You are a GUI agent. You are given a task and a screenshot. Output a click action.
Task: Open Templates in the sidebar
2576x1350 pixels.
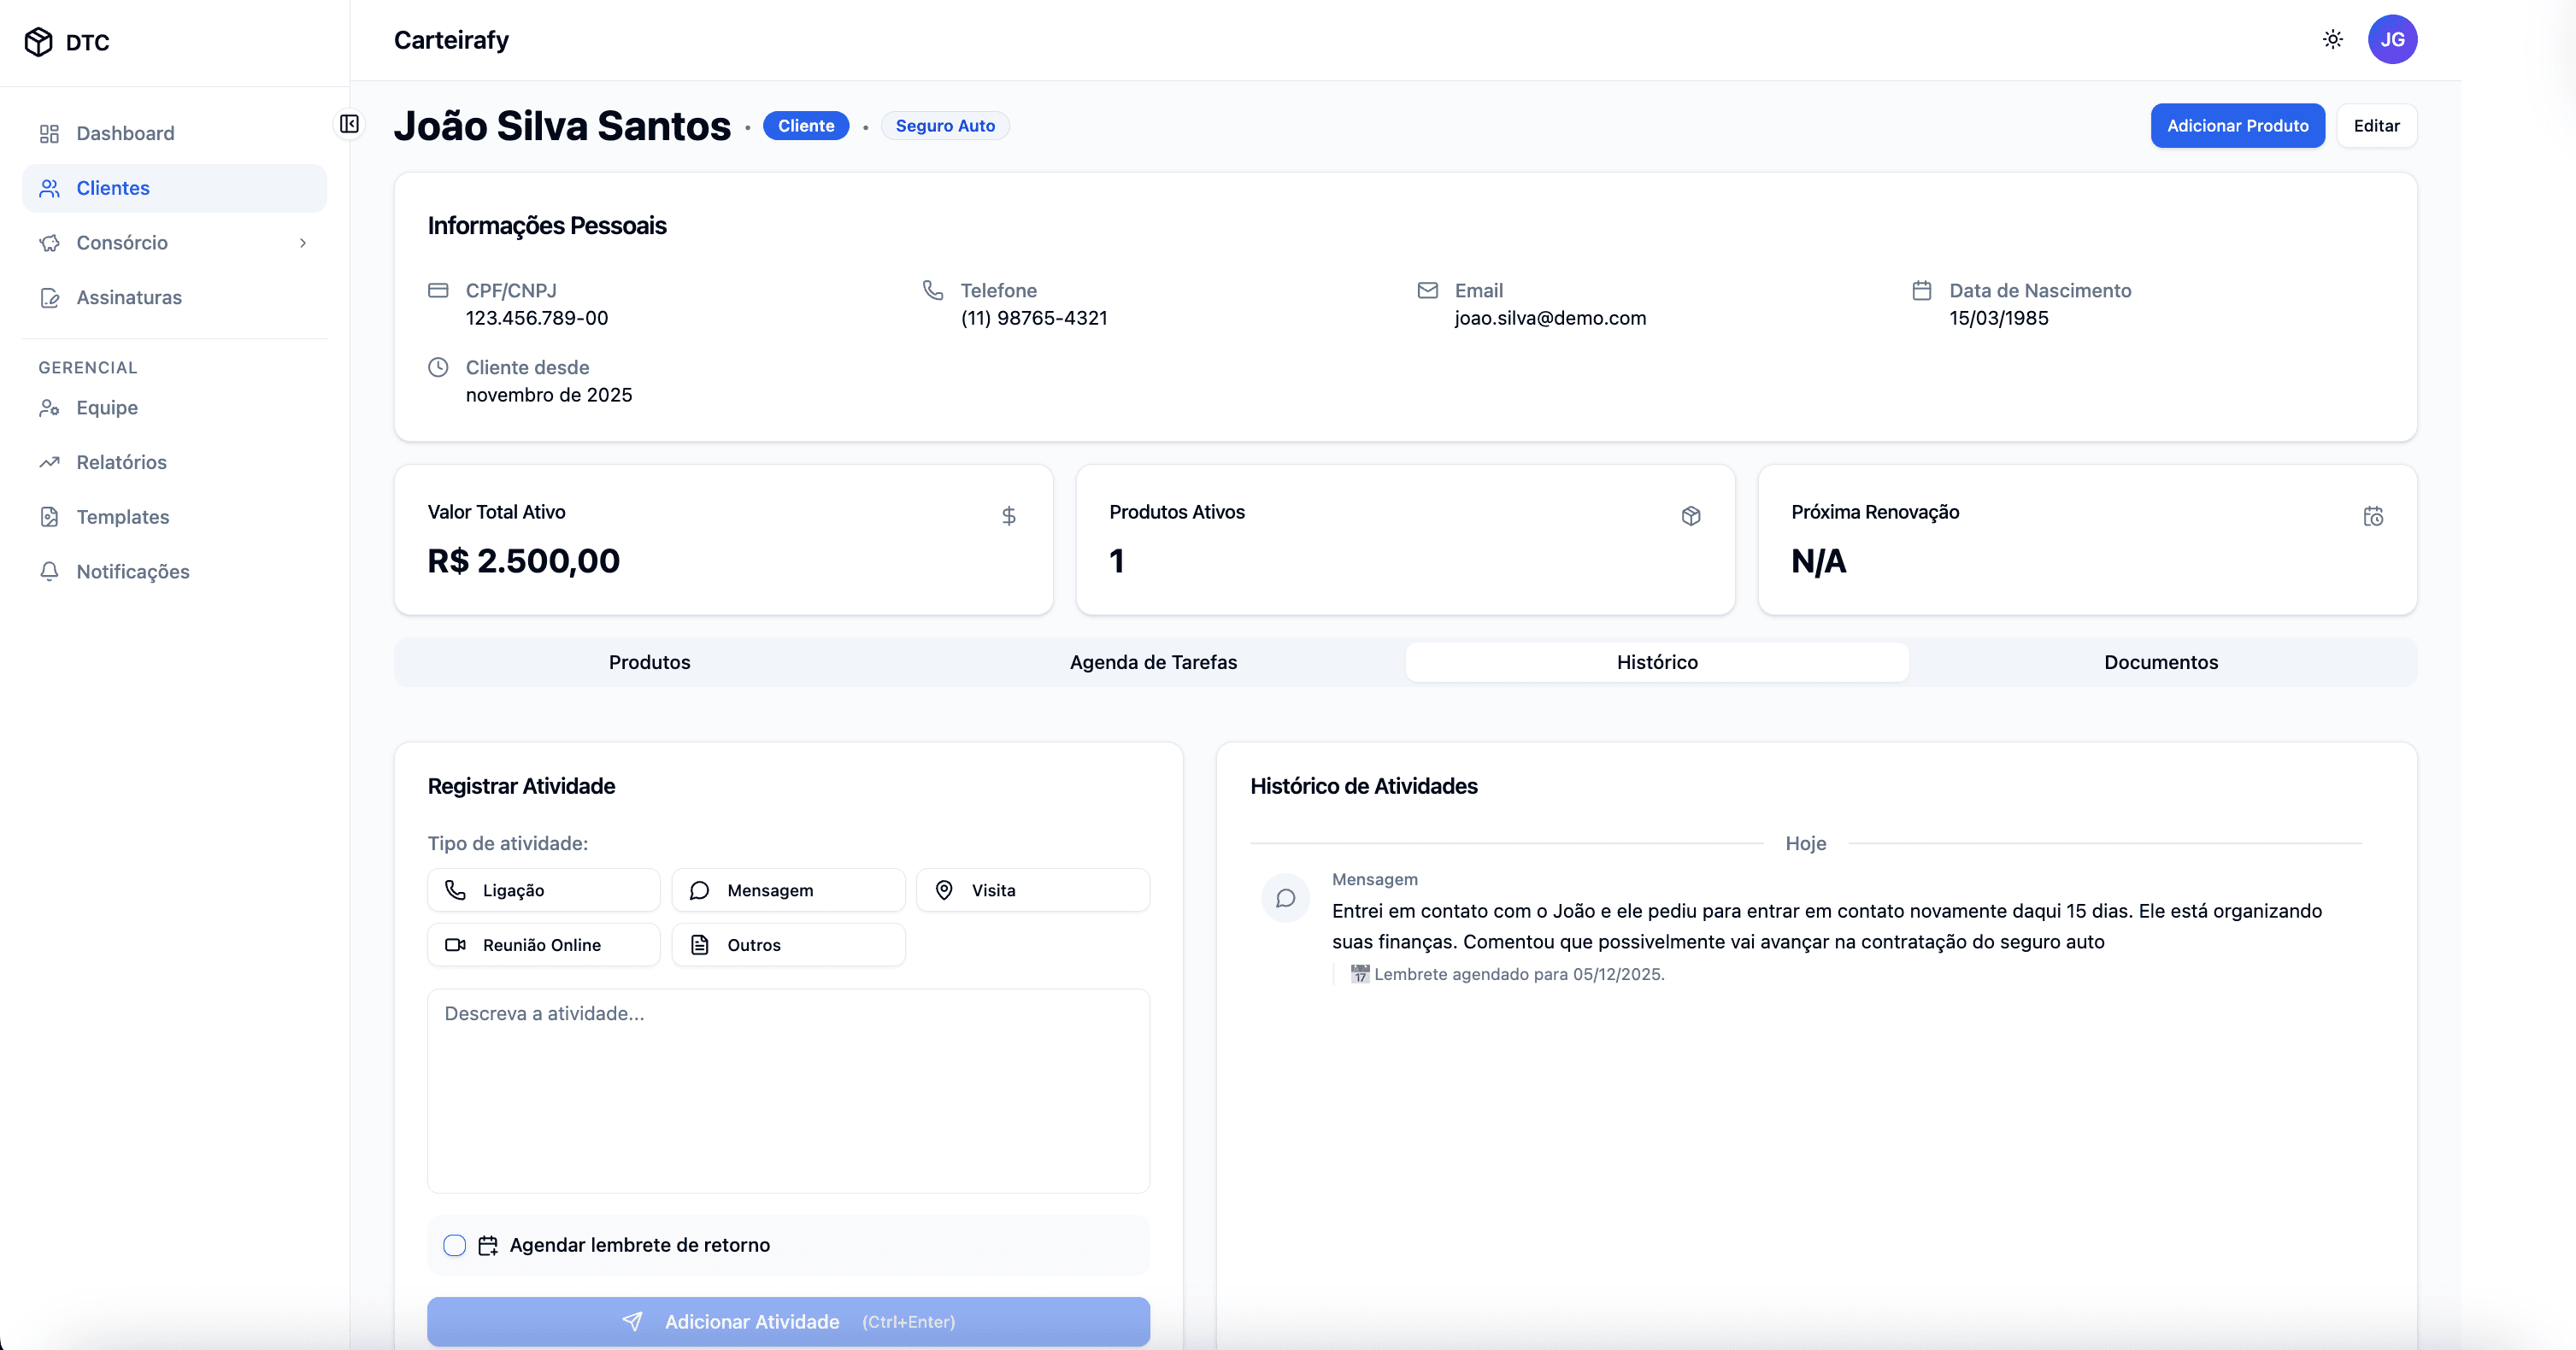[x=122, y=517]
